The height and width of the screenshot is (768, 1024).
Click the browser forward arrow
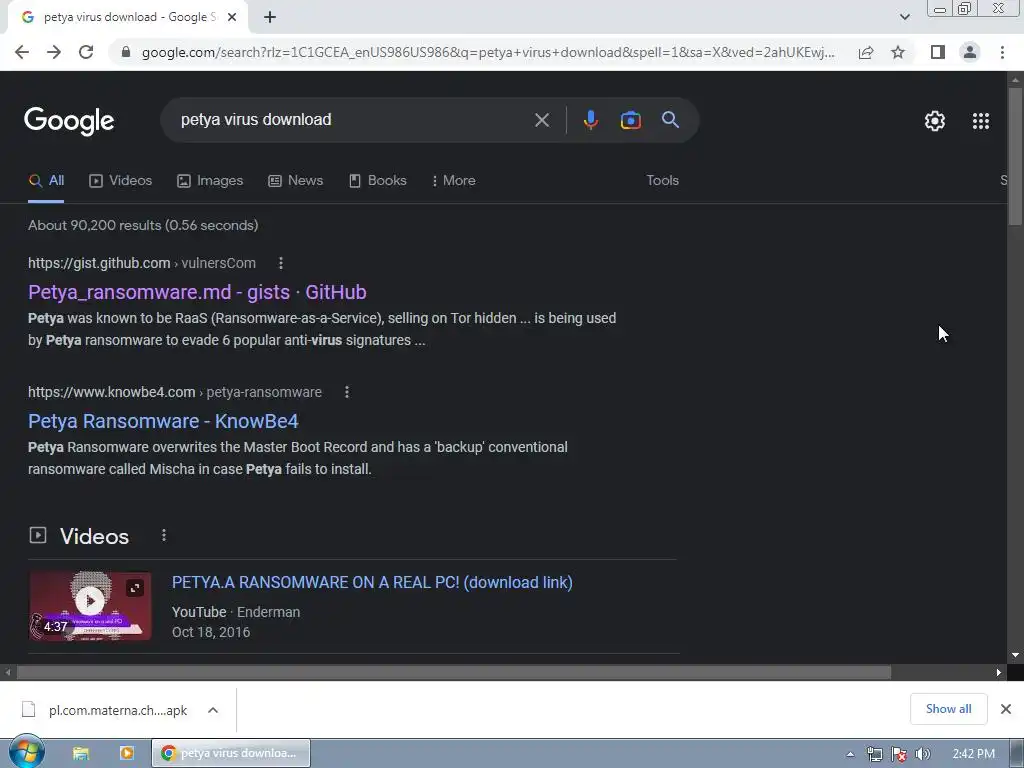click(54, 52)
